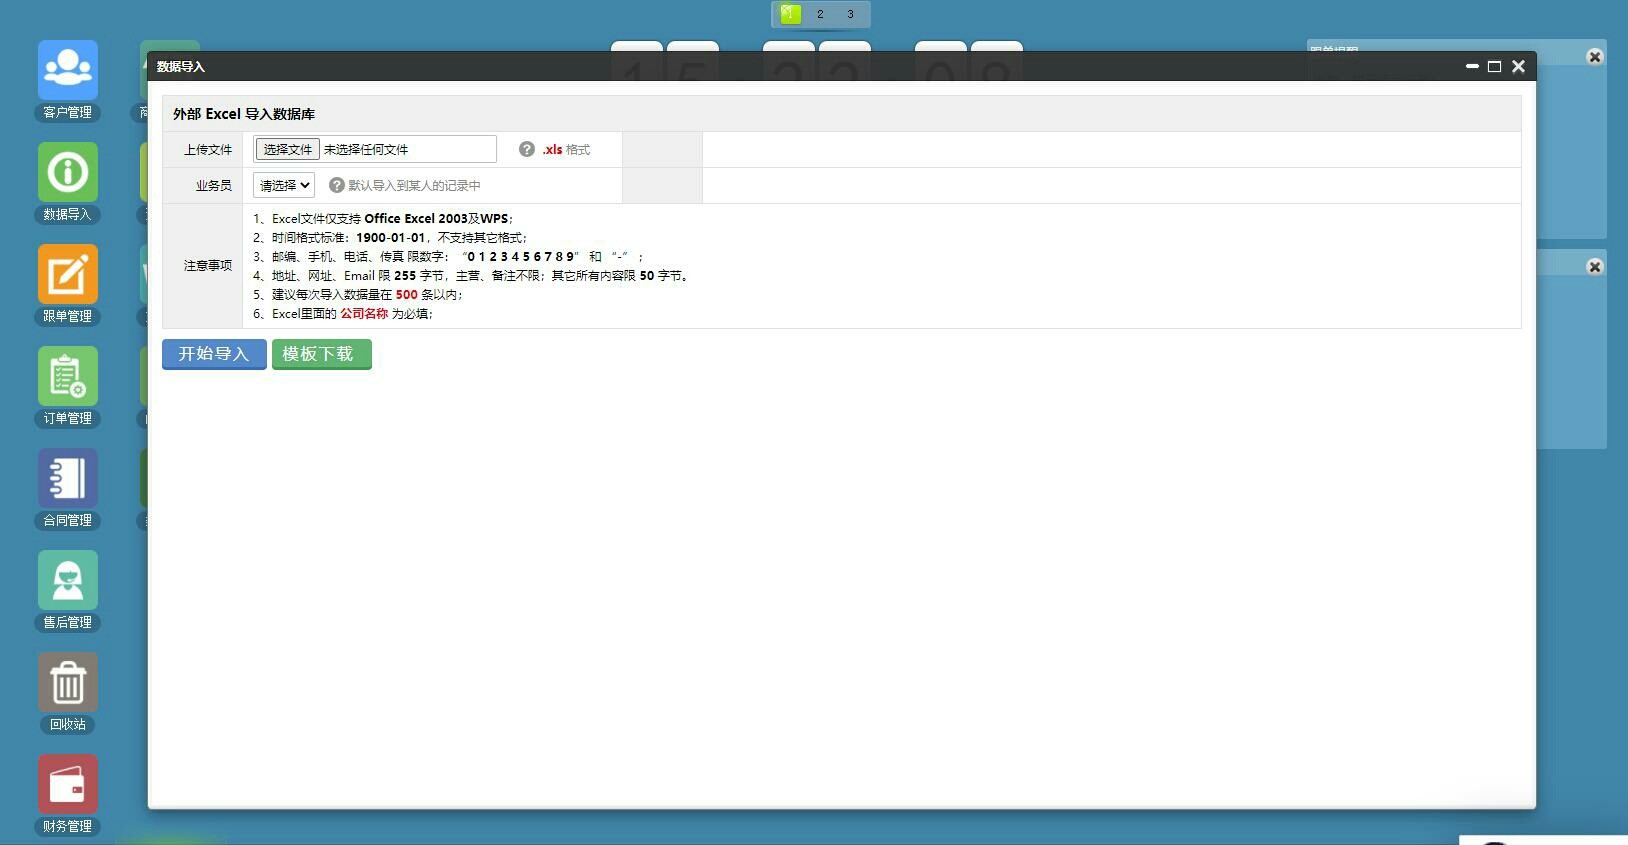The image size is (1628, 845).
Task: Click note 3 about 邮编、手机、电话、传真
Action: 448,257
